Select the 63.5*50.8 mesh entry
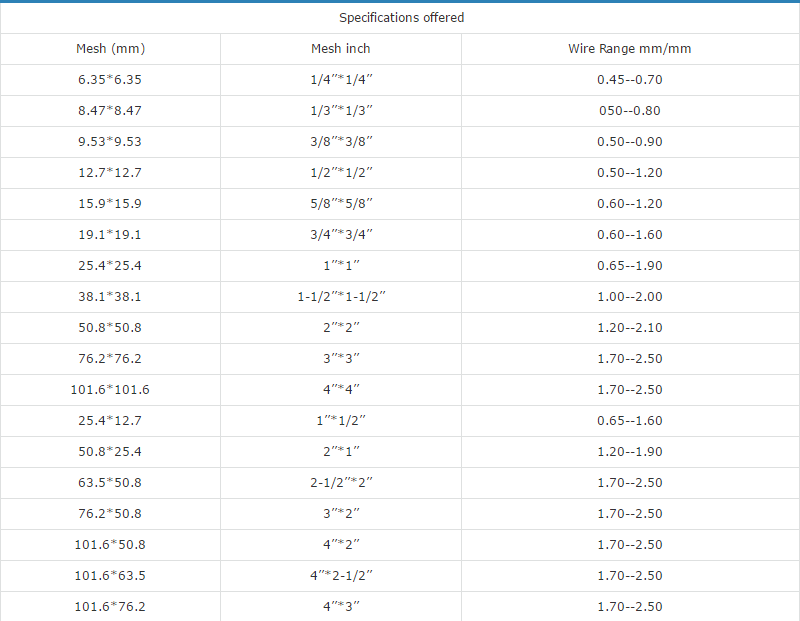This screenshot has width=800, height=621. coord(110,482)
